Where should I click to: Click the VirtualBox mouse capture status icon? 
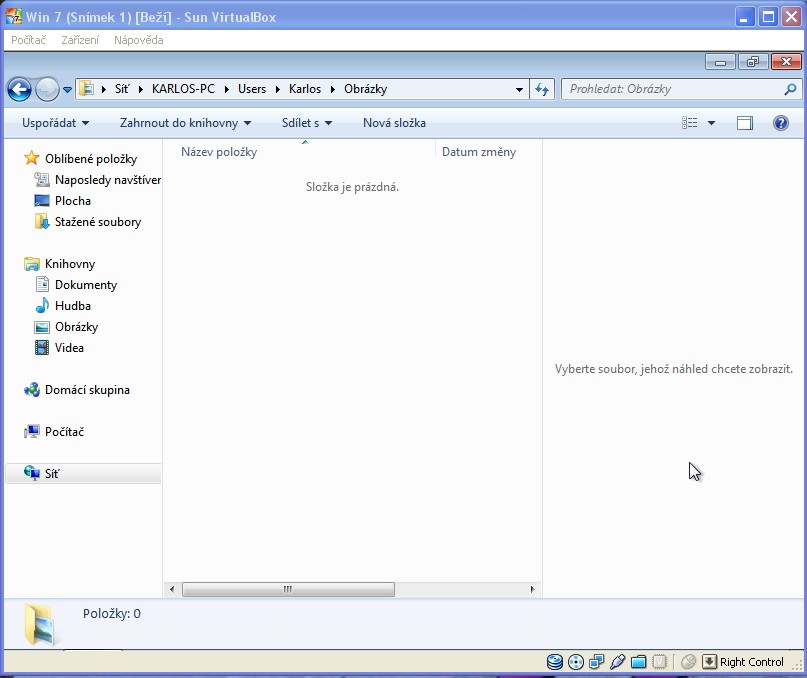(688, 662)
